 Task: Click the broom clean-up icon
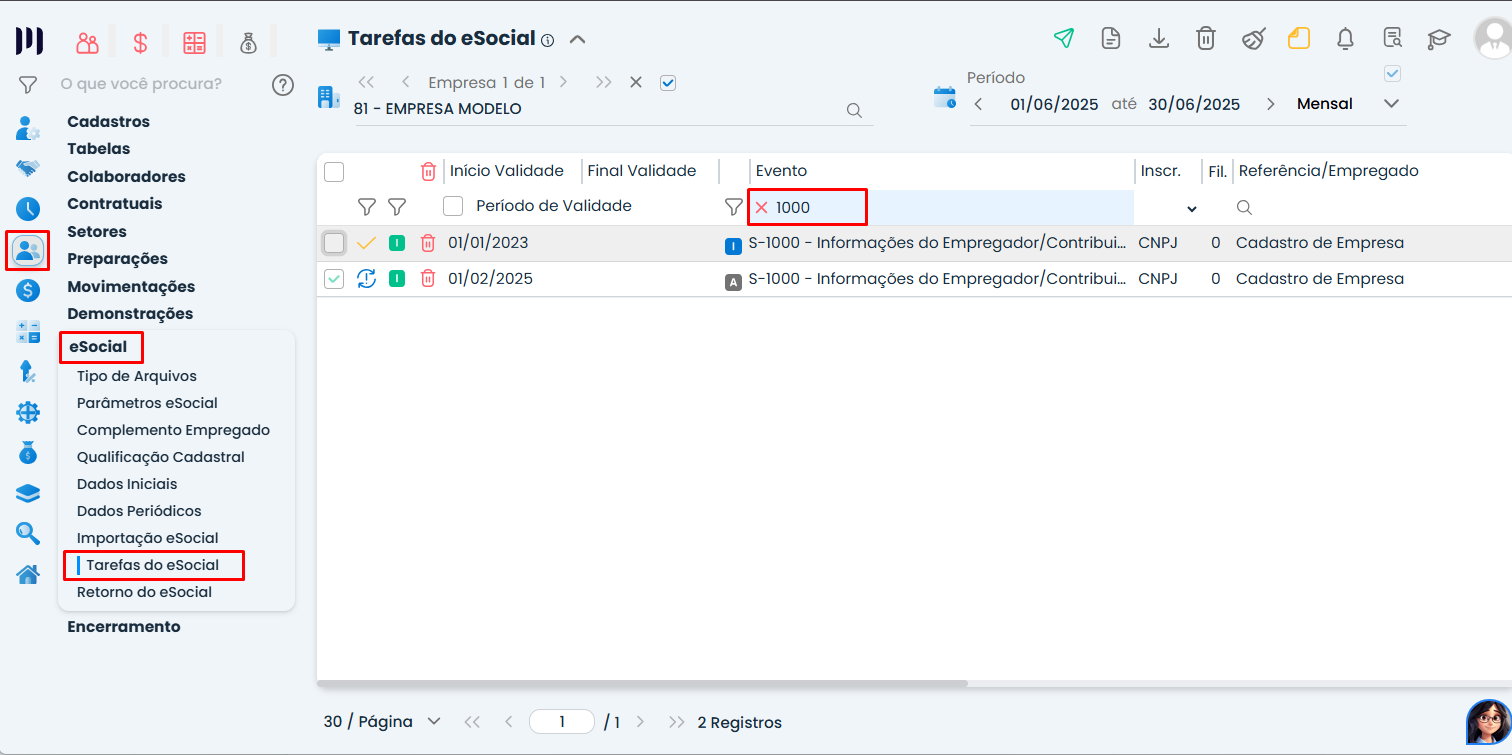1254,39
